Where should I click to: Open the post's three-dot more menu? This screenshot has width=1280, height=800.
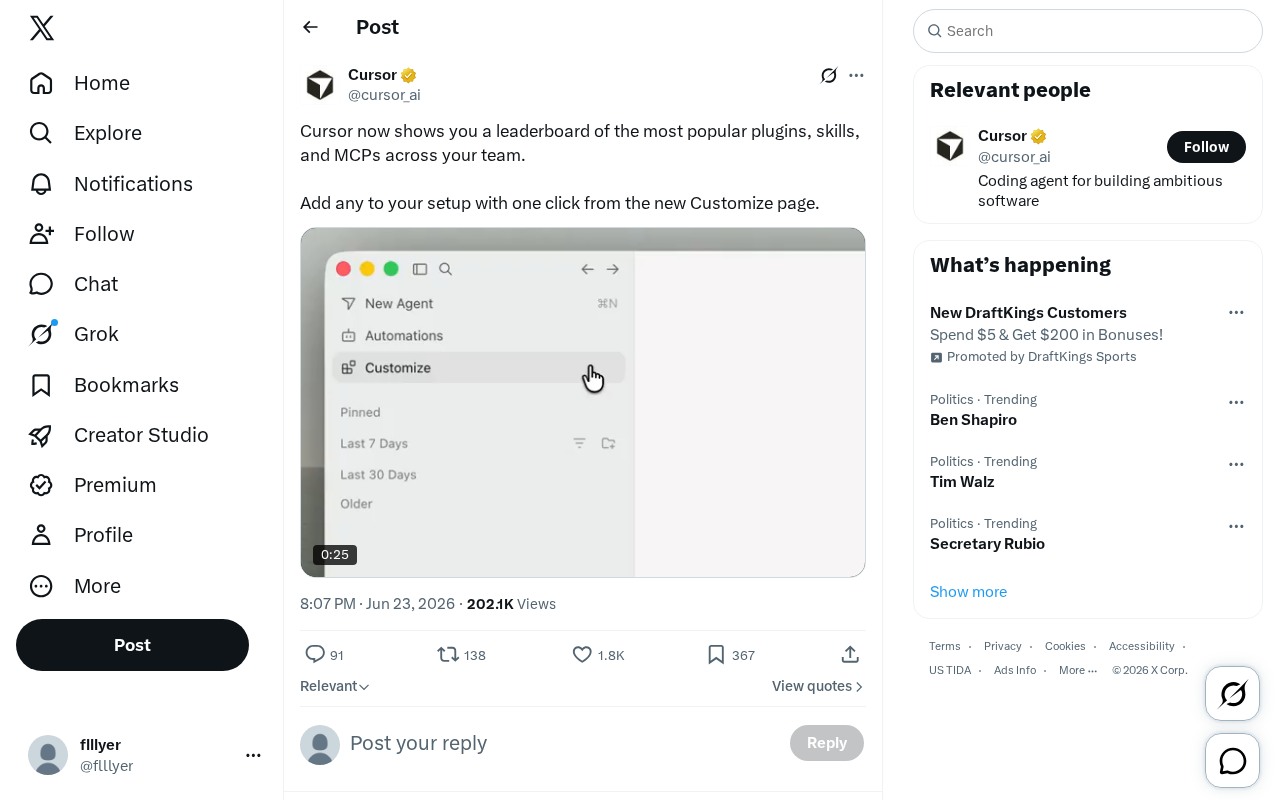coord(856,75)
